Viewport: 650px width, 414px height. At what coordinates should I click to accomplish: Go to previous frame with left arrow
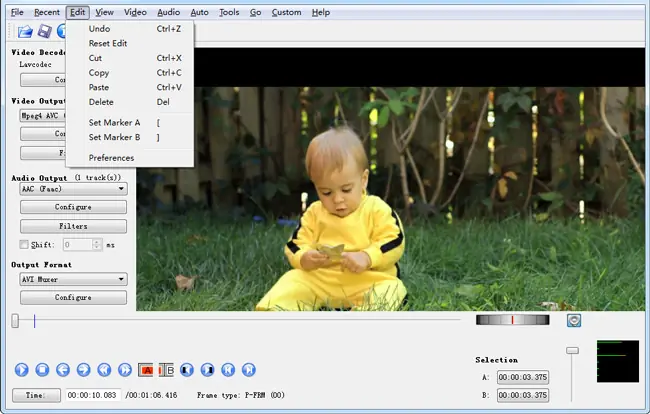(x=63, y=370)
